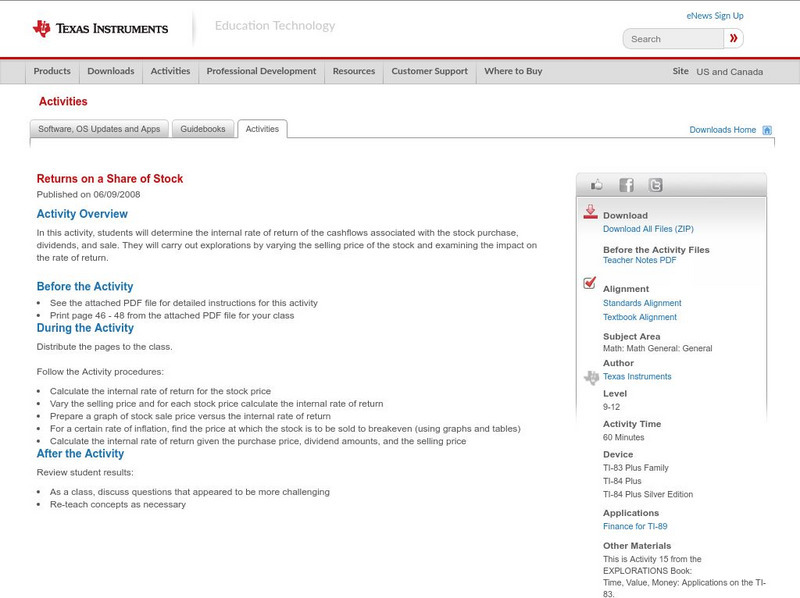Image resolution: width=800 pixels, height=598 pixels.
Task: Click the thumbs-up like icon
Action: [x=596, y=185]
